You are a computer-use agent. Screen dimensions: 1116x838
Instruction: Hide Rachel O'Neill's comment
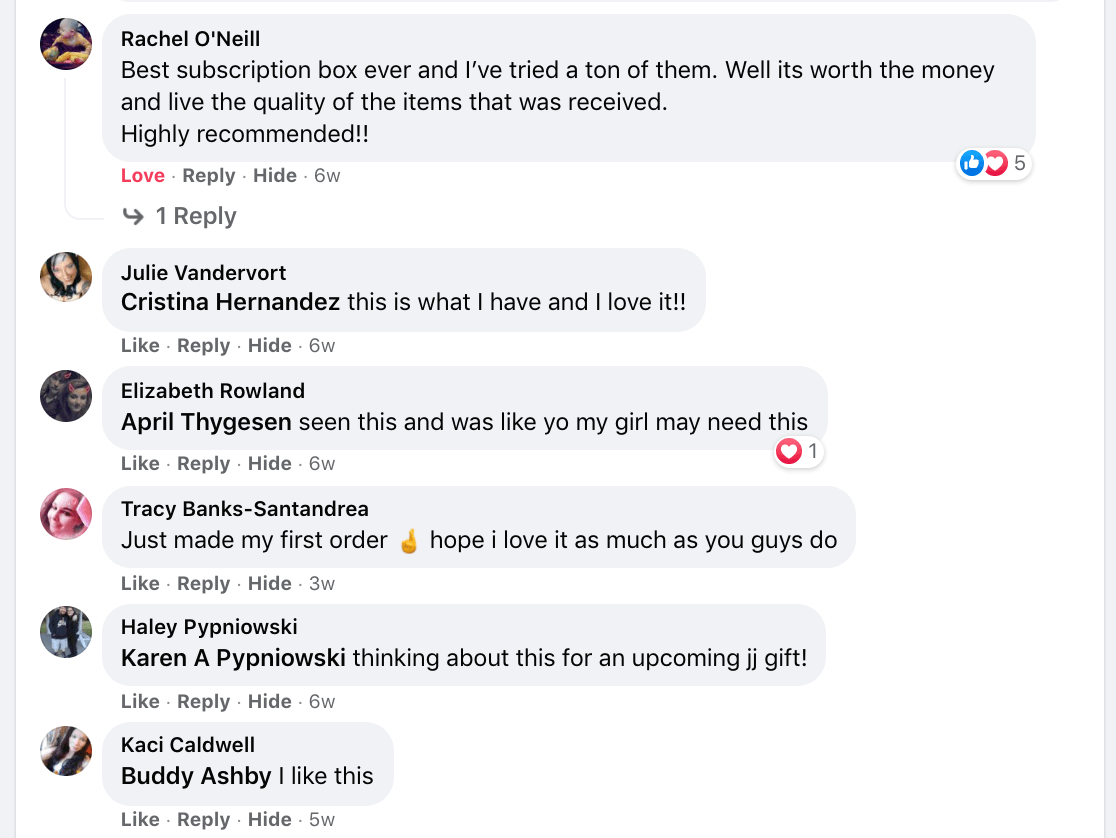pos(274,176)
